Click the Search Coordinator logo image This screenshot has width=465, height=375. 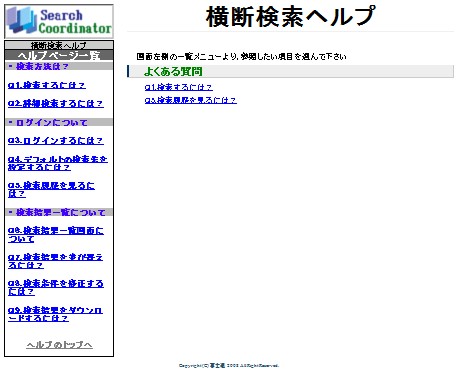tap(59, 21)
